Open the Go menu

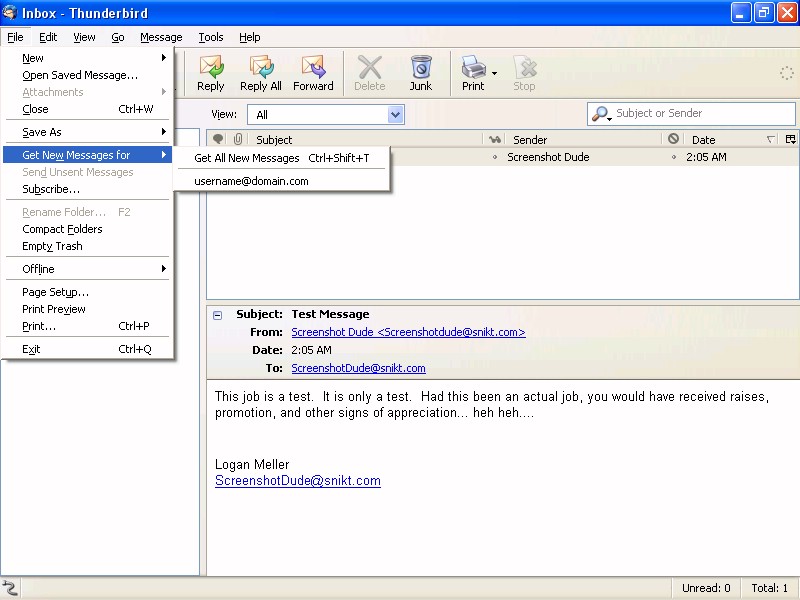118,37
